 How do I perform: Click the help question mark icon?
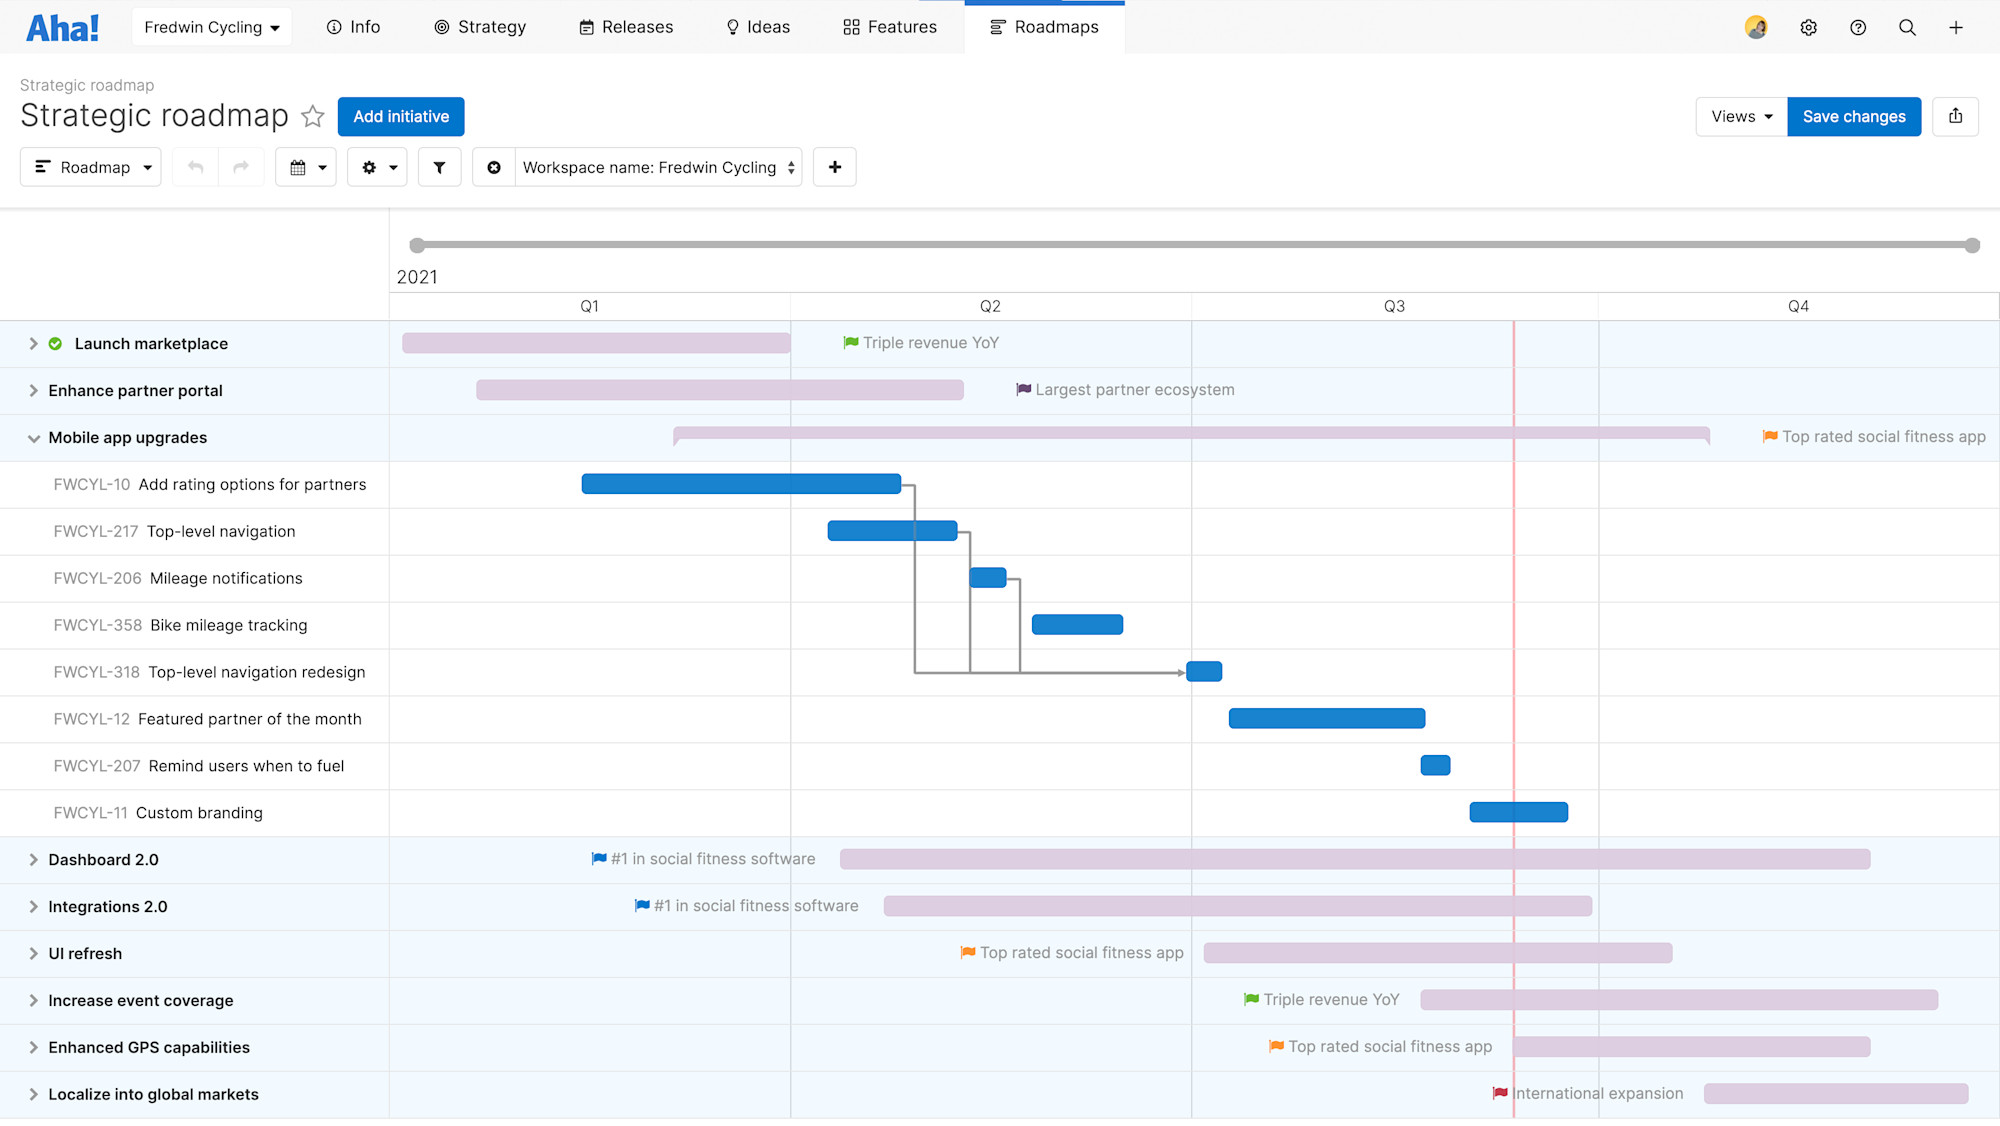click(x=1858, y=27)
